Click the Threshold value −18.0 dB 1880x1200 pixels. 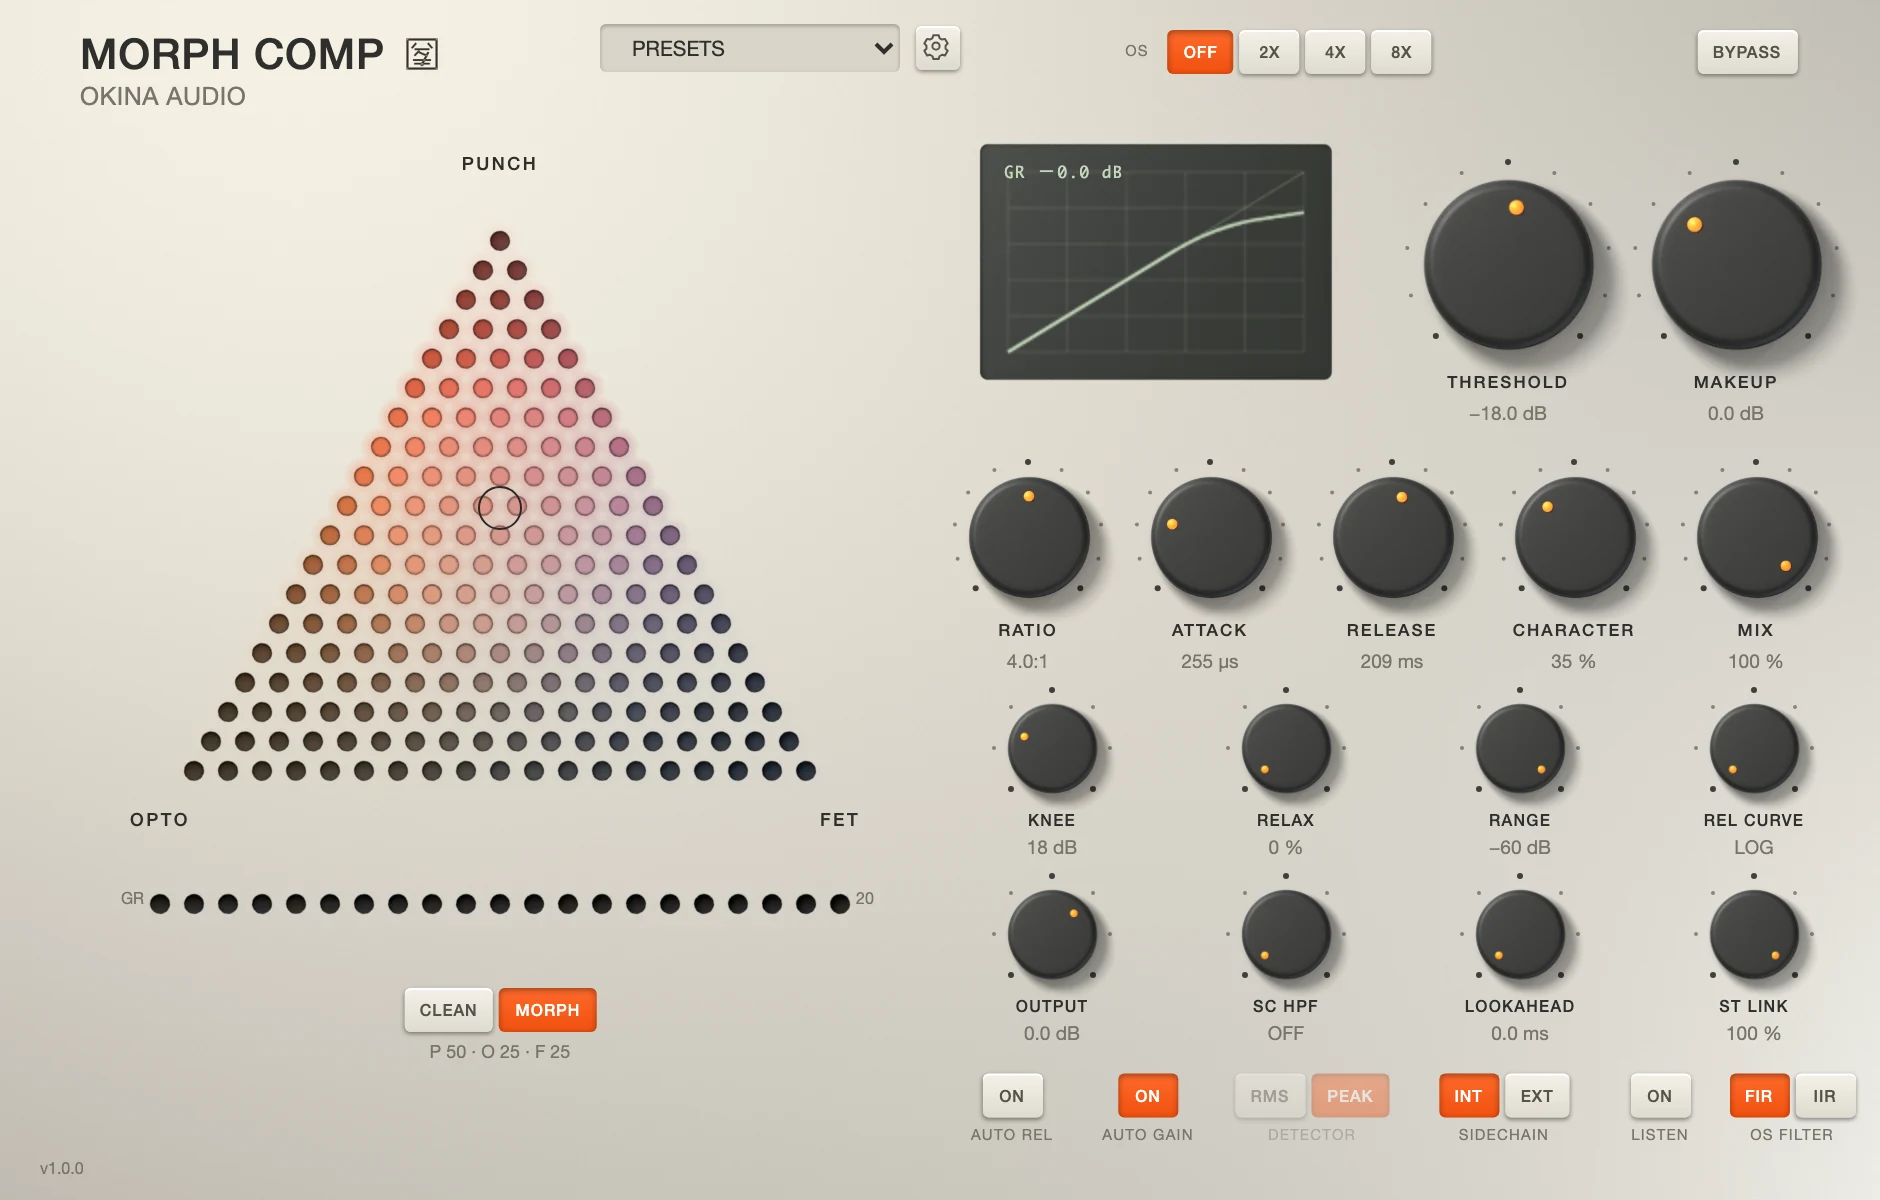tap(1508, 414)
